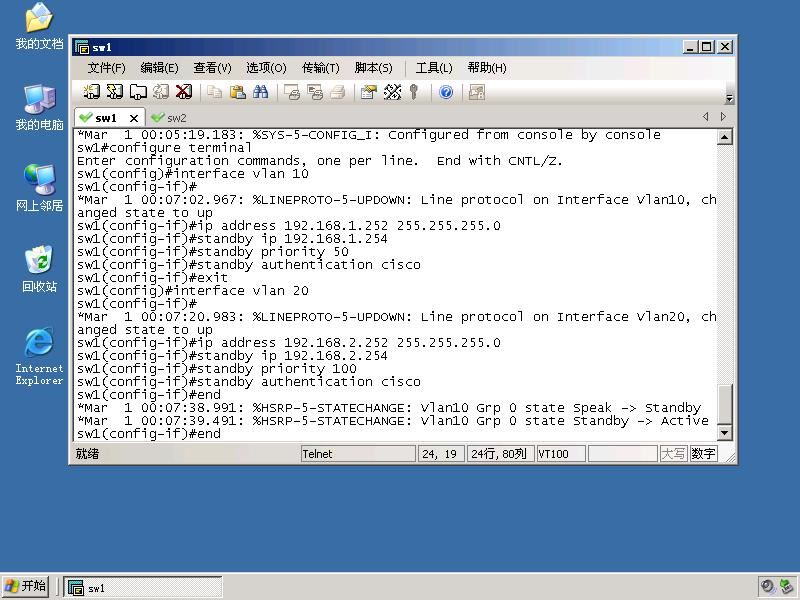Click the terminal scrollbar down arrow
The image size is (800, 600).
tap(725, 433)
